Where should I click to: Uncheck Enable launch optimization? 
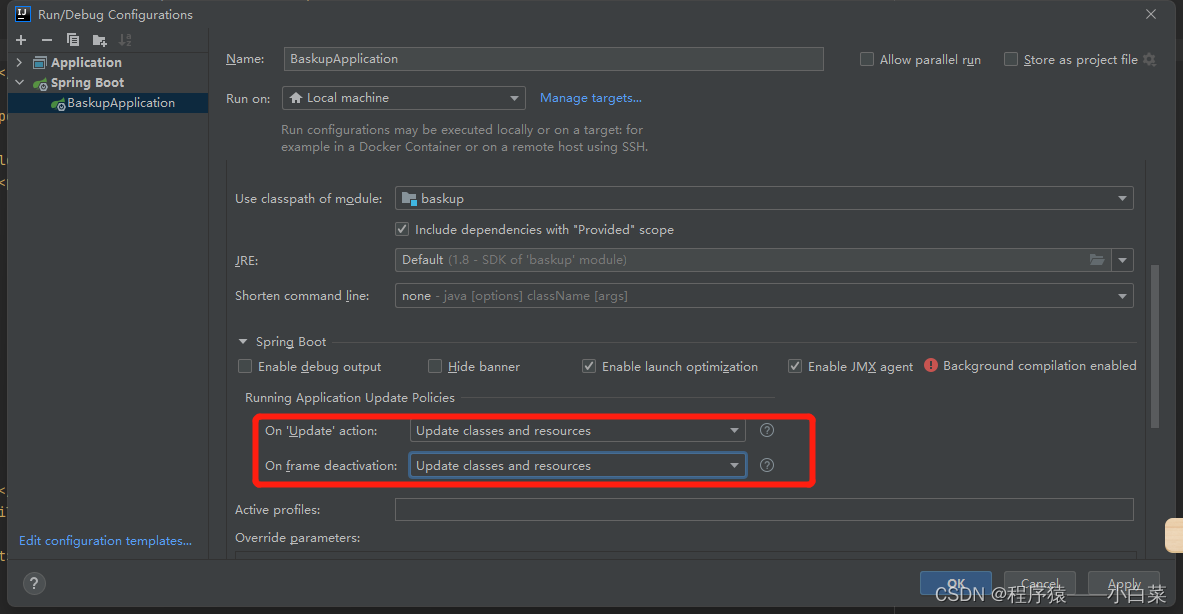point(588,366)
